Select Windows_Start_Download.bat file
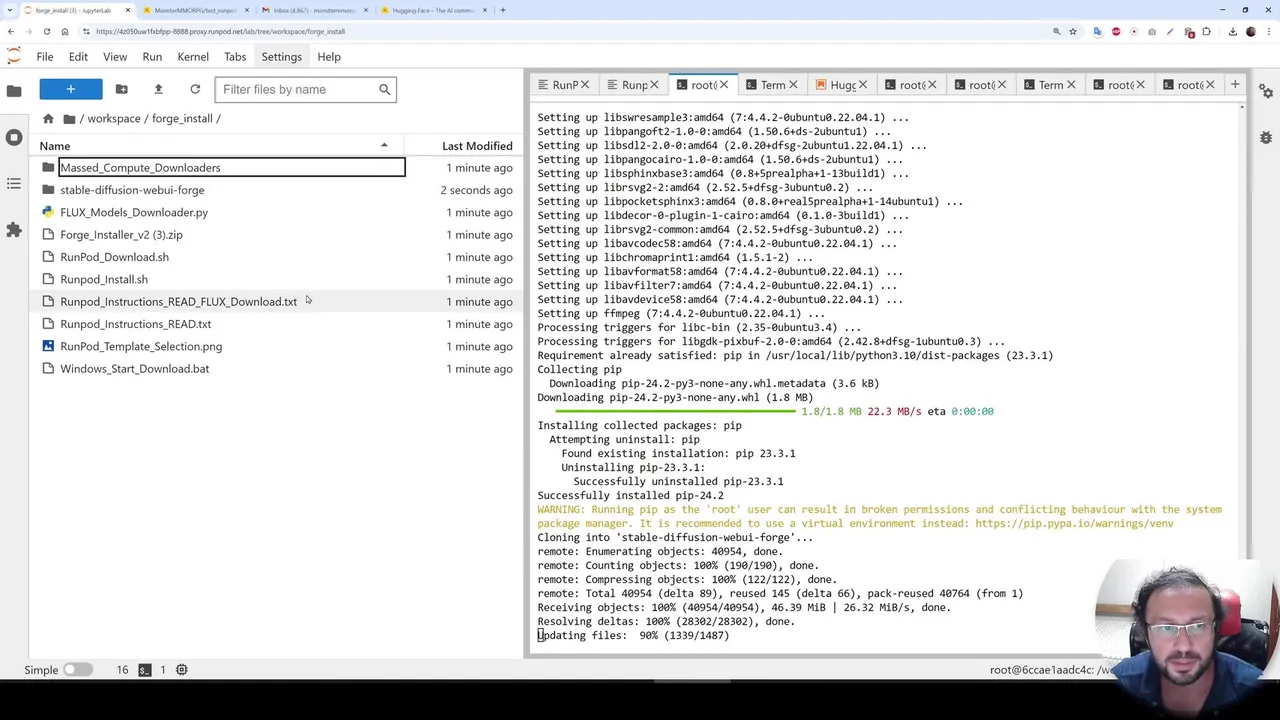 (276, 368)
